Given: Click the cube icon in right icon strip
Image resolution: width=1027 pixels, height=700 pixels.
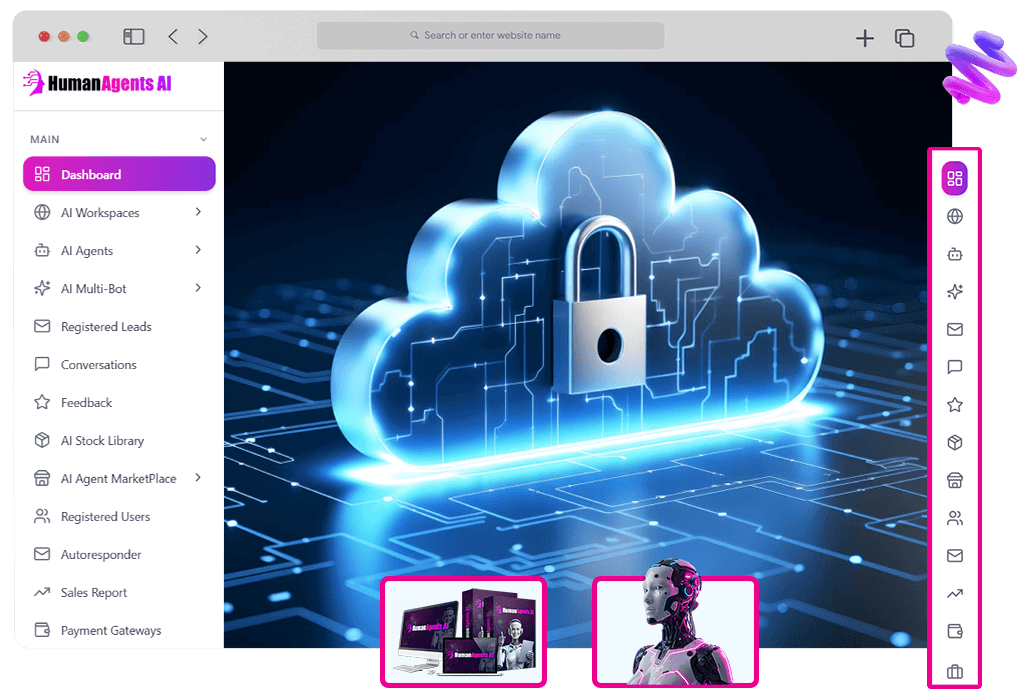Looking at the screenshot, I should pyautogui.click(x=954, y=443).
